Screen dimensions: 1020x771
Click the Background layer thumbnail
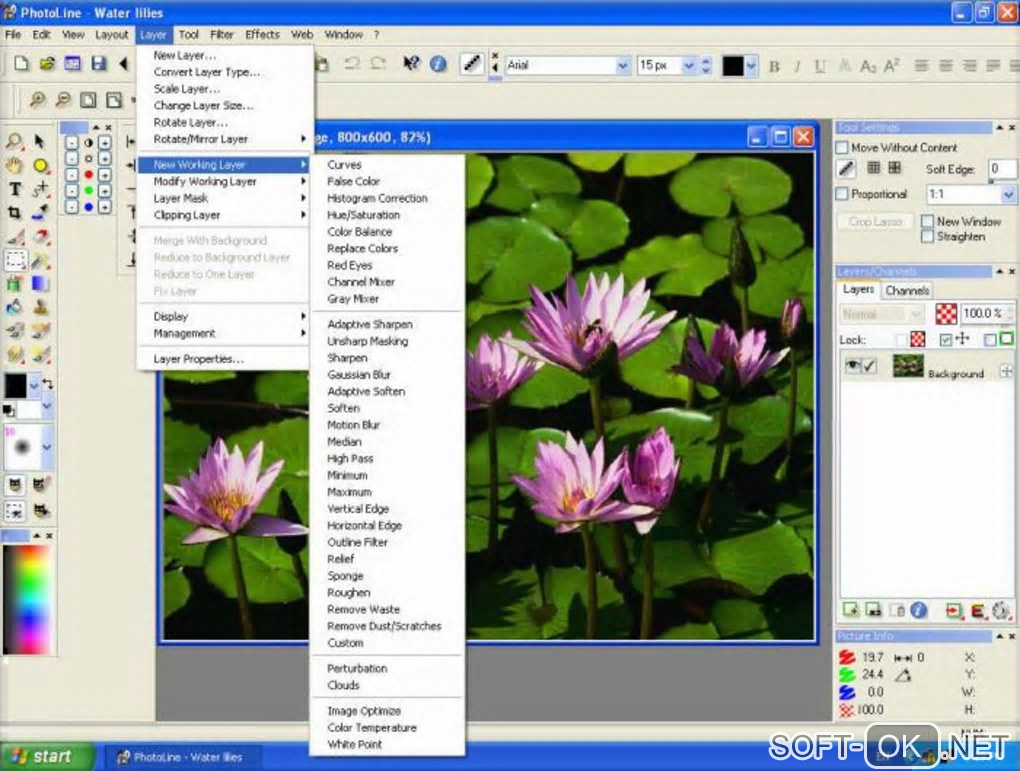907,366
